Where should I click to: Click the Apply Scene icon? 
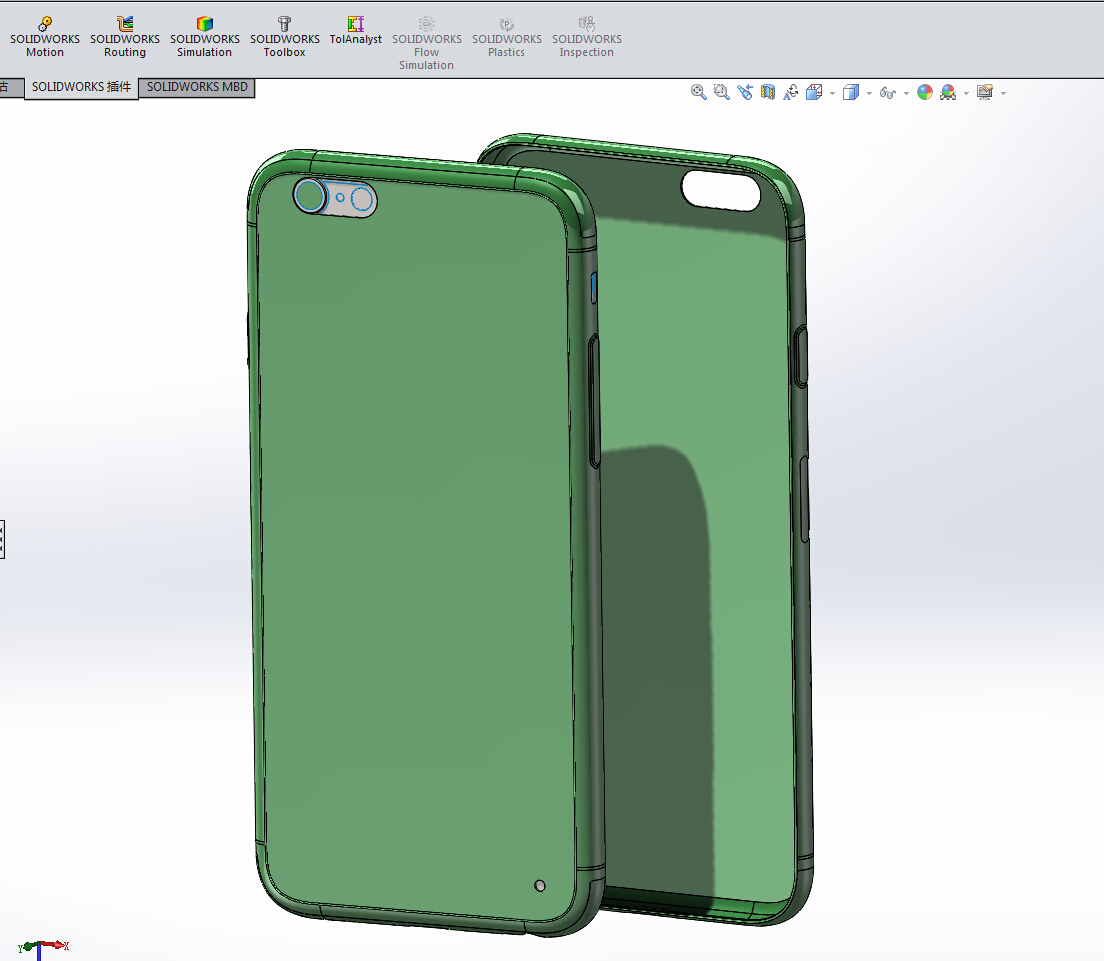(946, 91)
